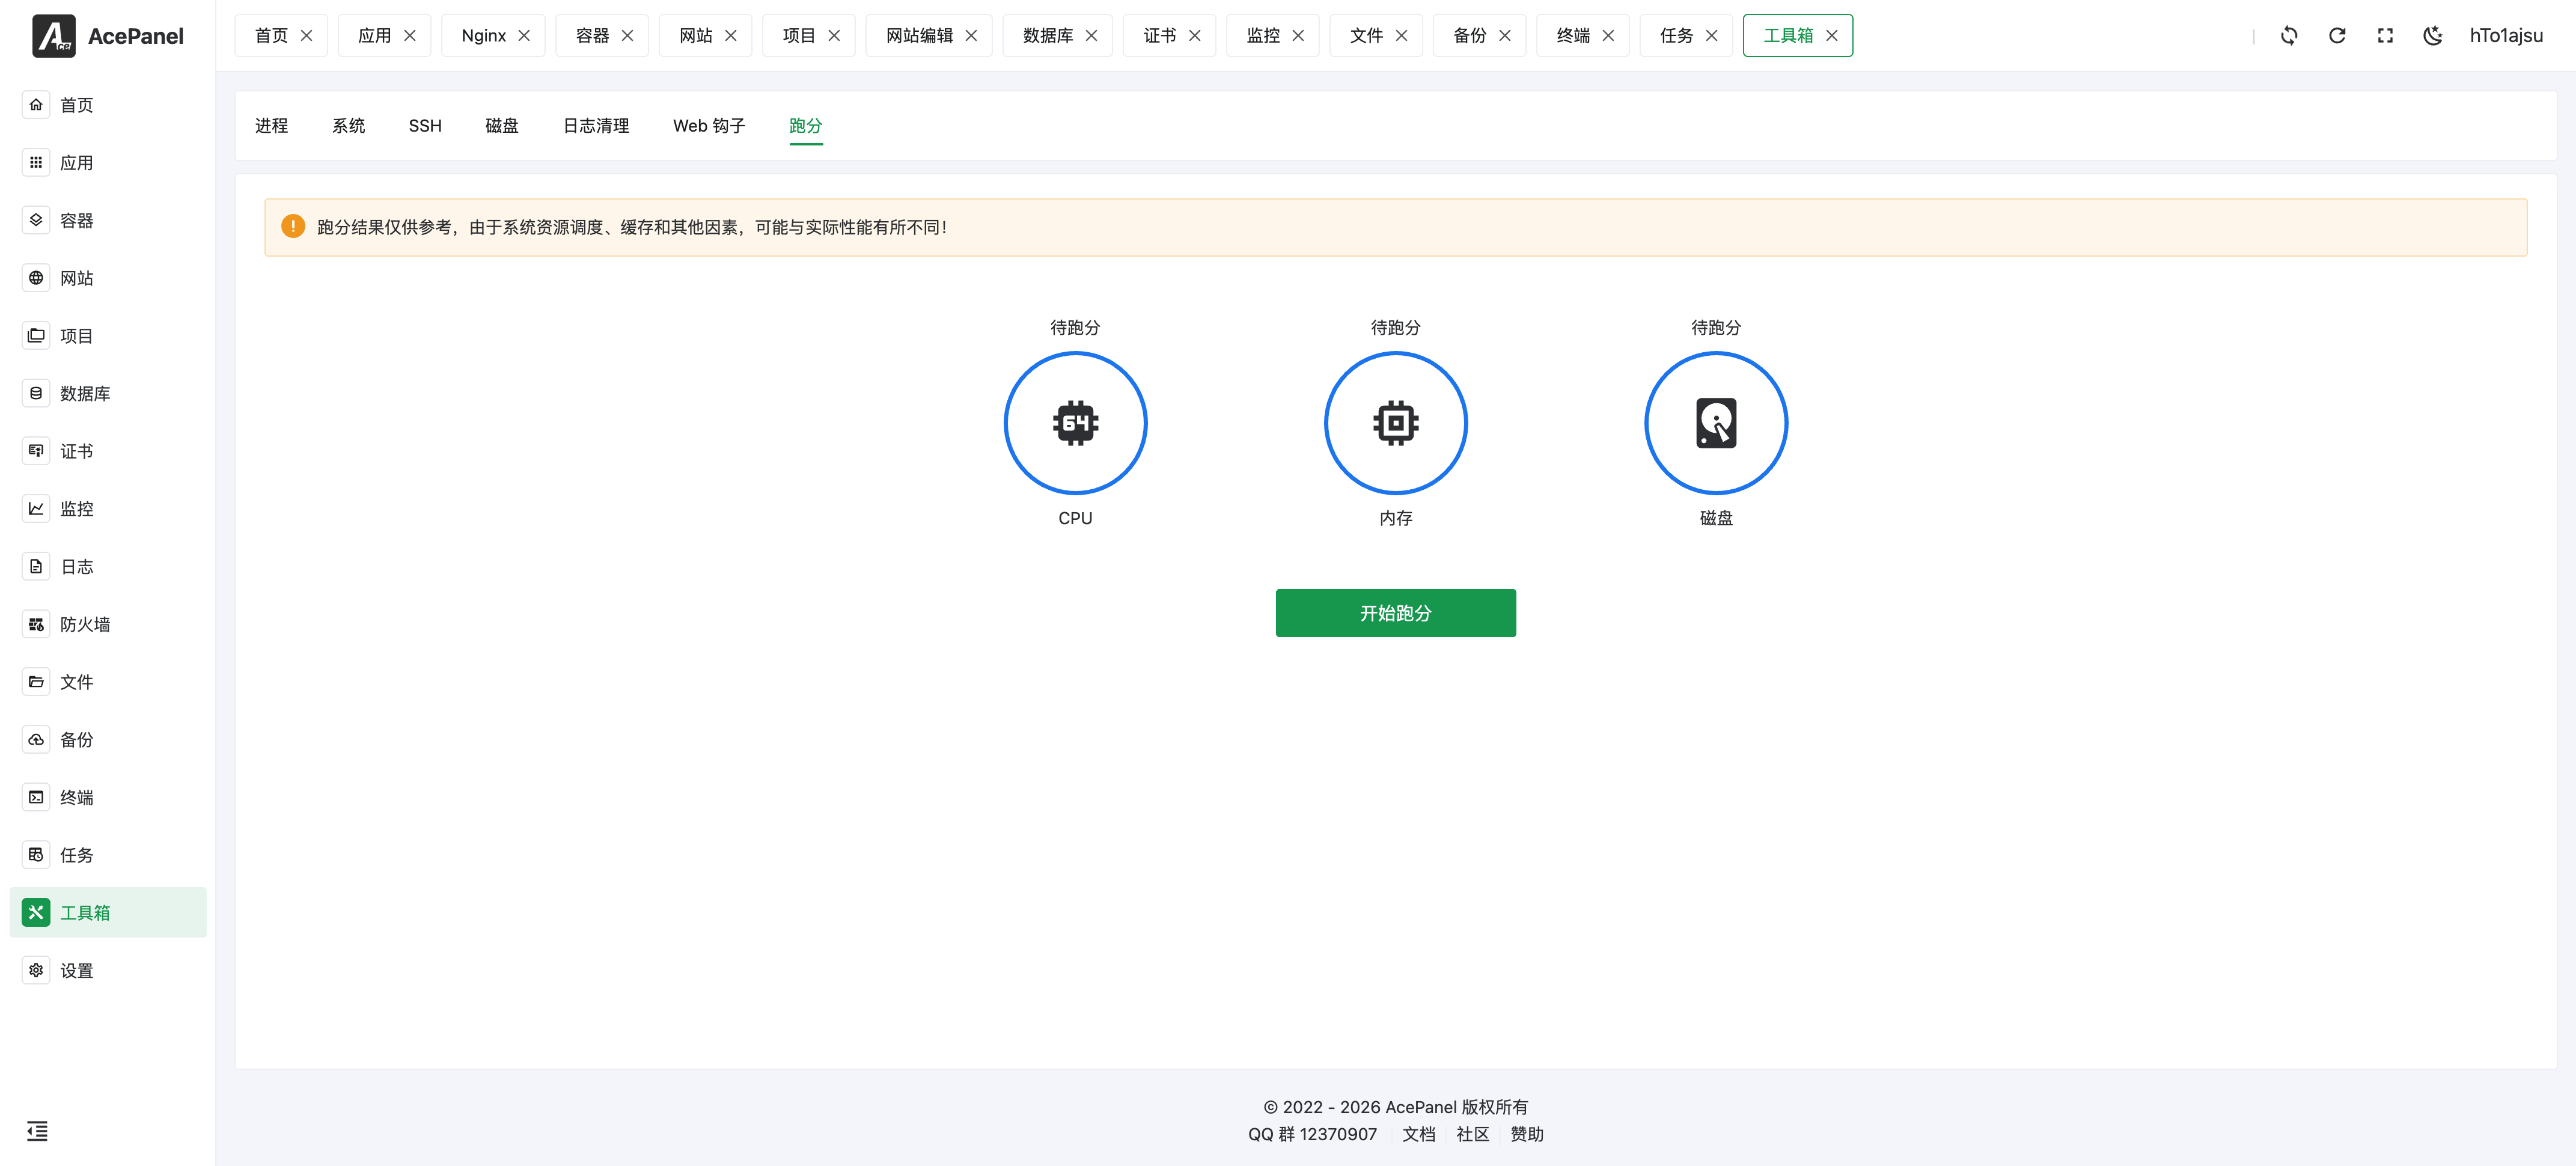This screenshot has width=2576, height=1166.
Task: Enter fullscreen using the top-right icon
Action: tap(2385, 35)
